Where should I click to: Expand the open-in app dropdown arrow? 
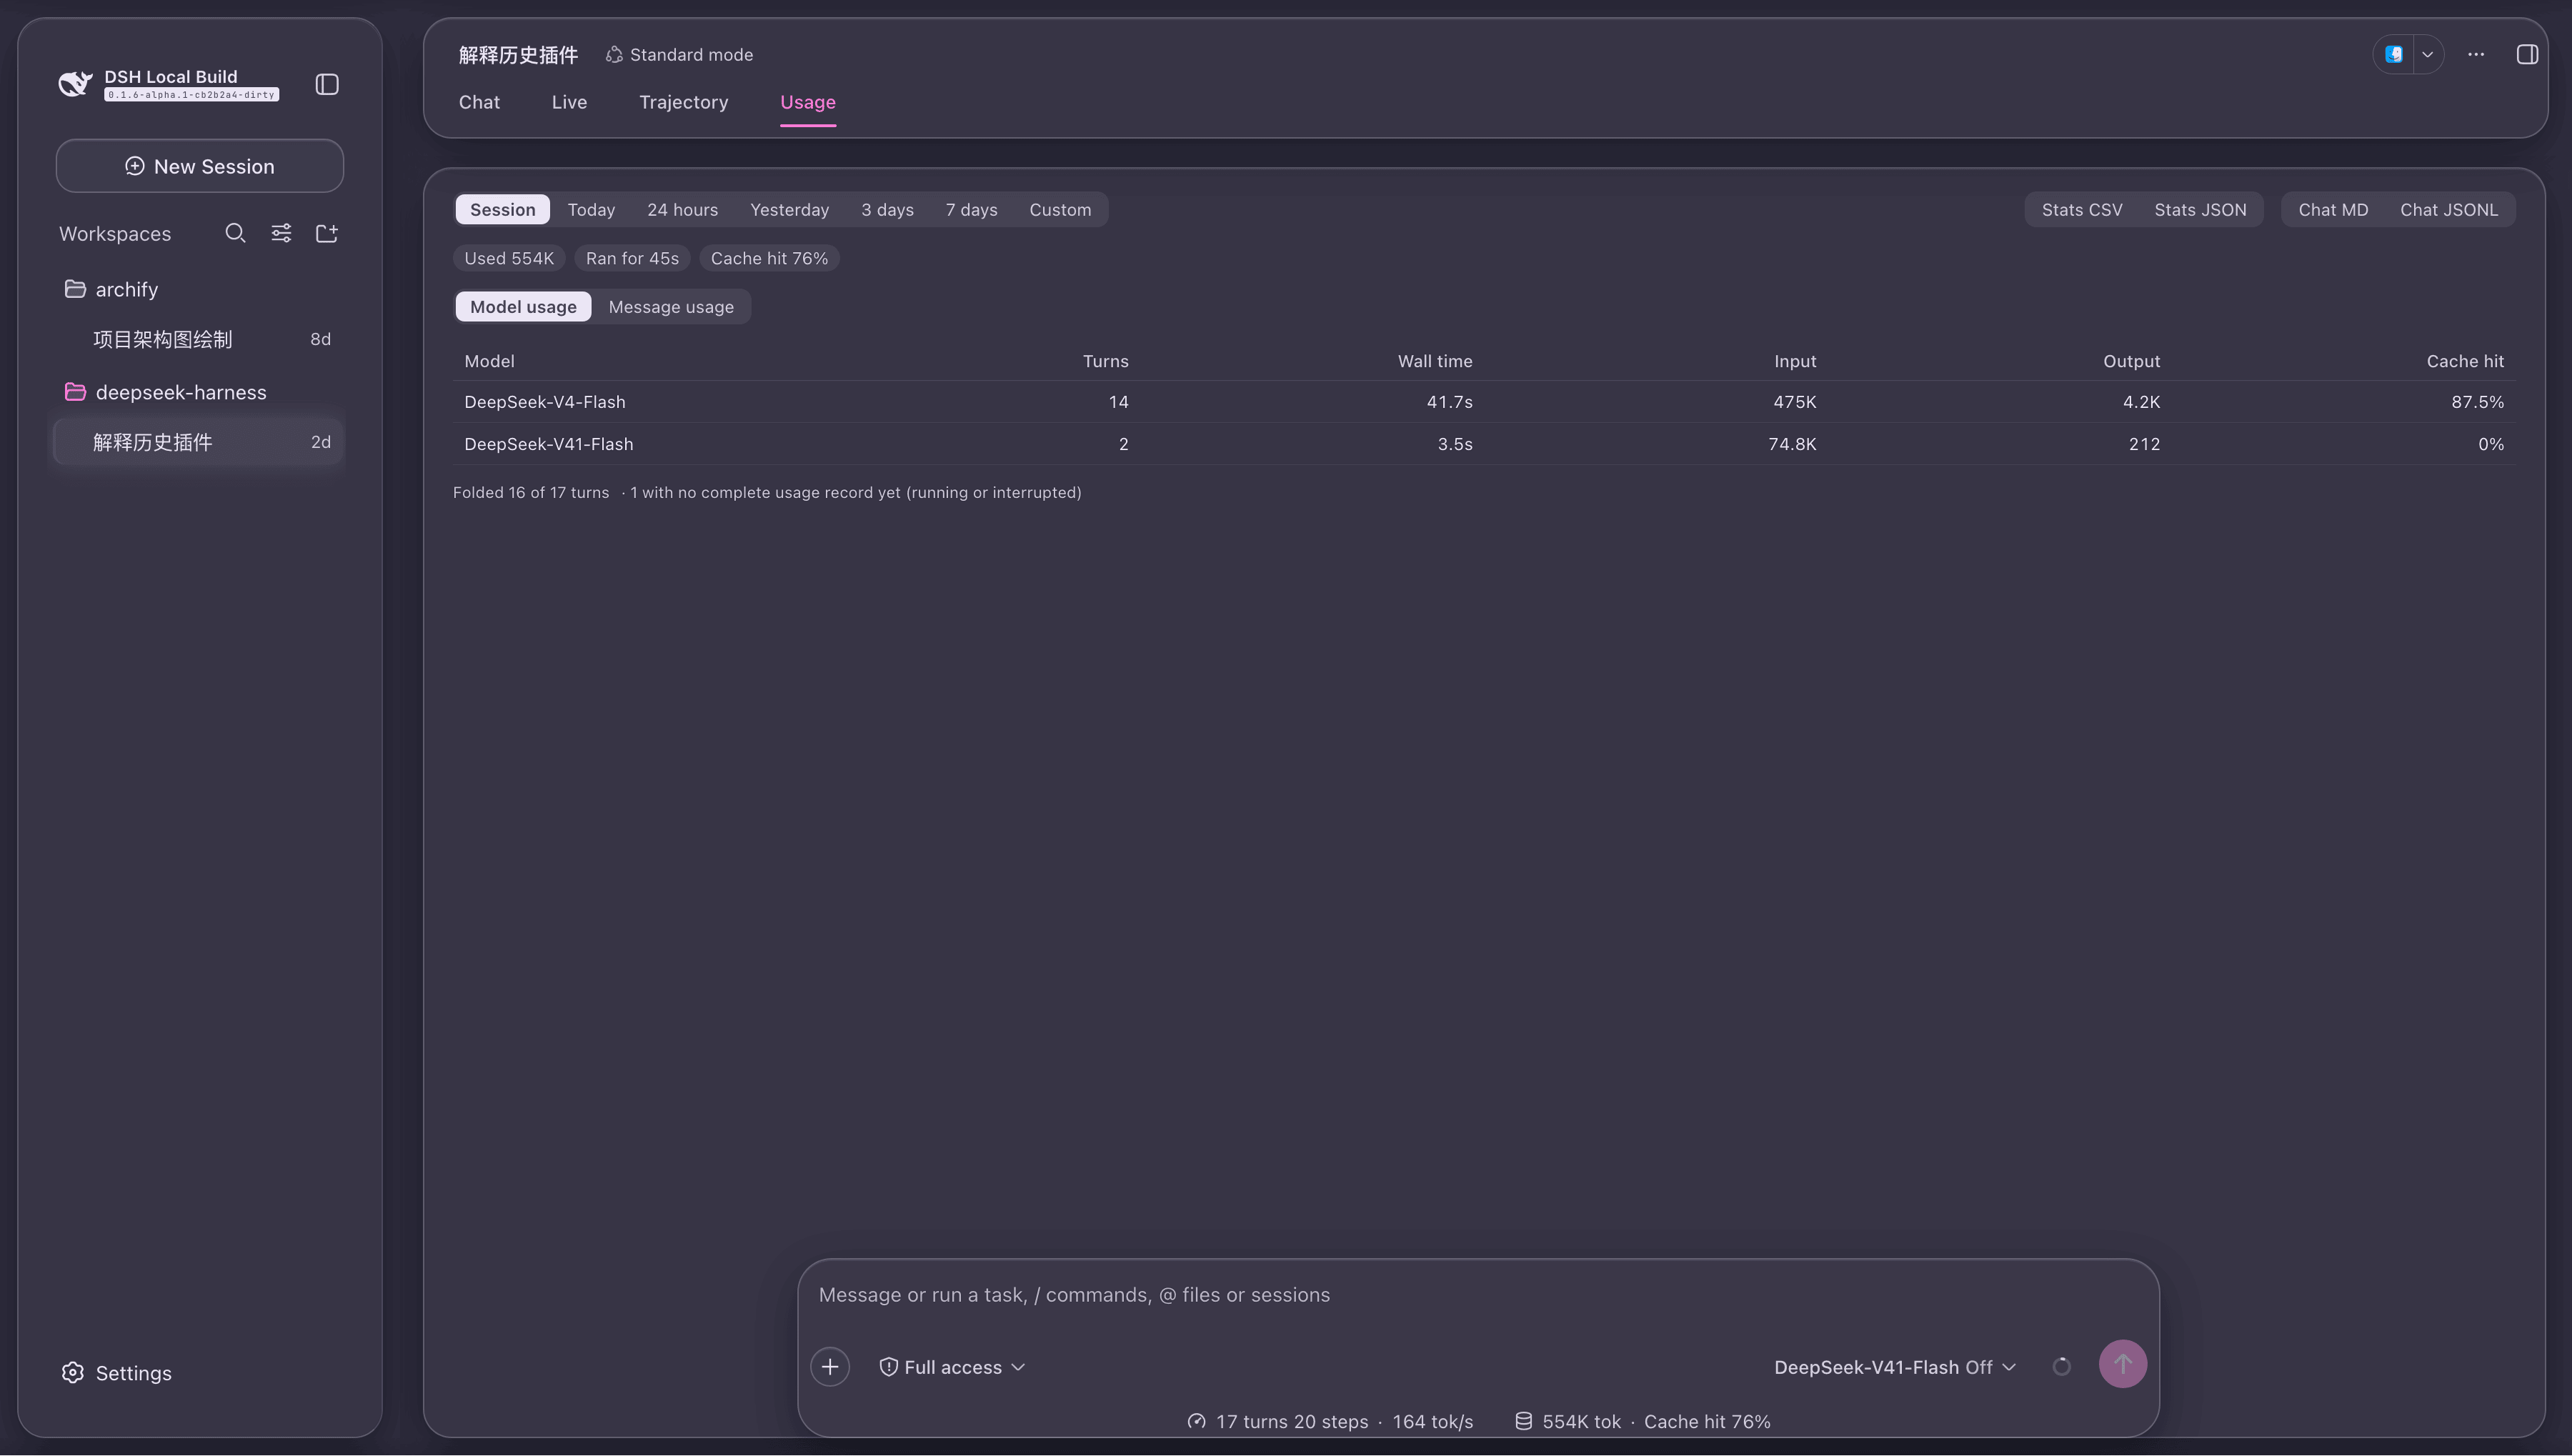[2427, 55]
